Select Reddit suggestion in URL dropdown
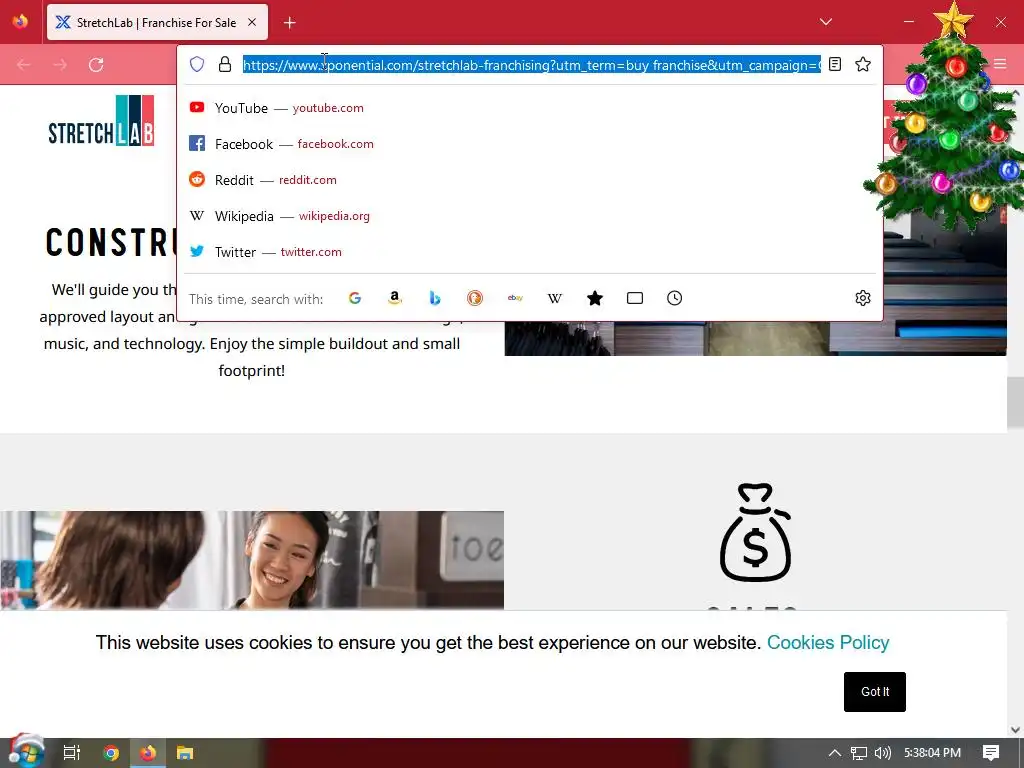The height and width of the screenshot is (768, 1024). point(529,180)
